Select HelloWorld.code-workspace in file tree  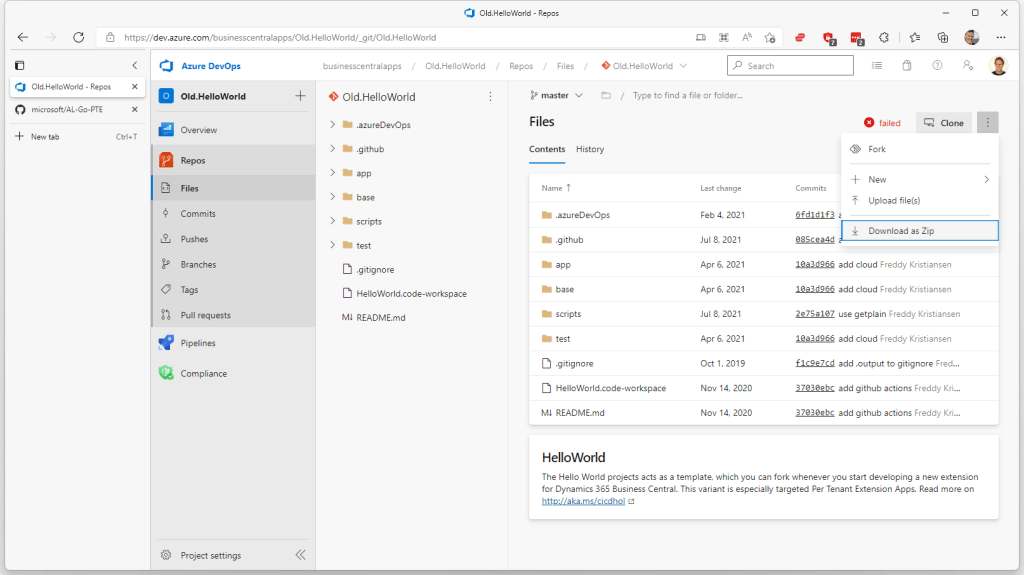411,293
